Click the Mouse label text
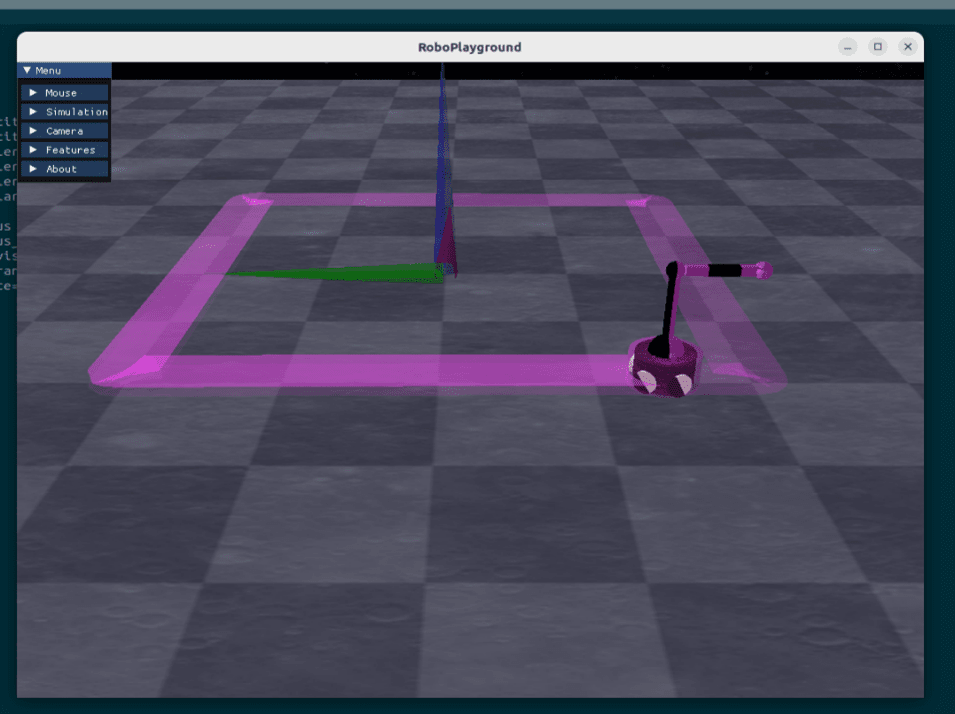The image size is (955, 714). pos(61,93)
